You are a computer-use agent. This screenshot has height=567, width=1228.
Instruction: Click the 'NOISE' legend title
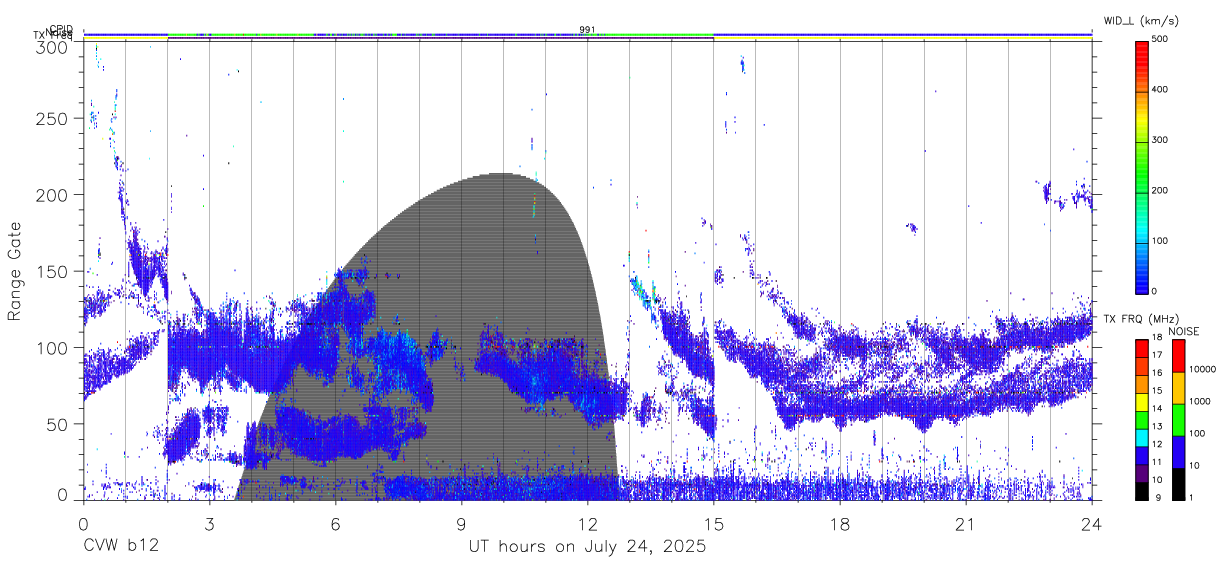pyautogui.click(x=1185, y=331)
